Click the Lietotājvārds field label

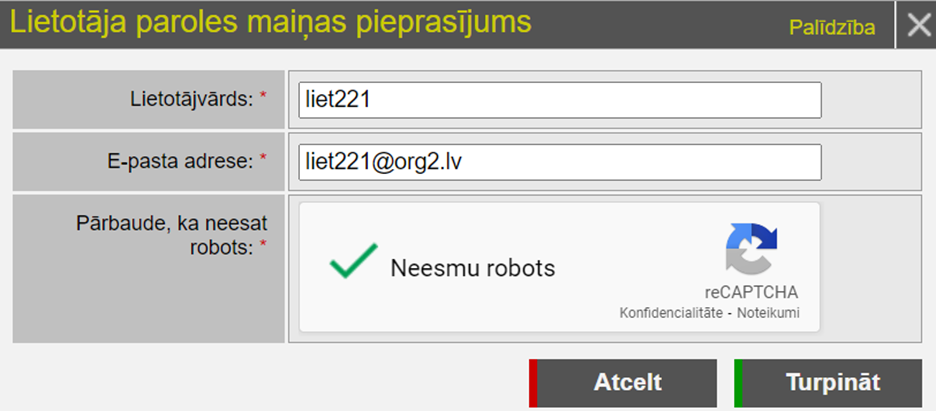click(192, 98)
